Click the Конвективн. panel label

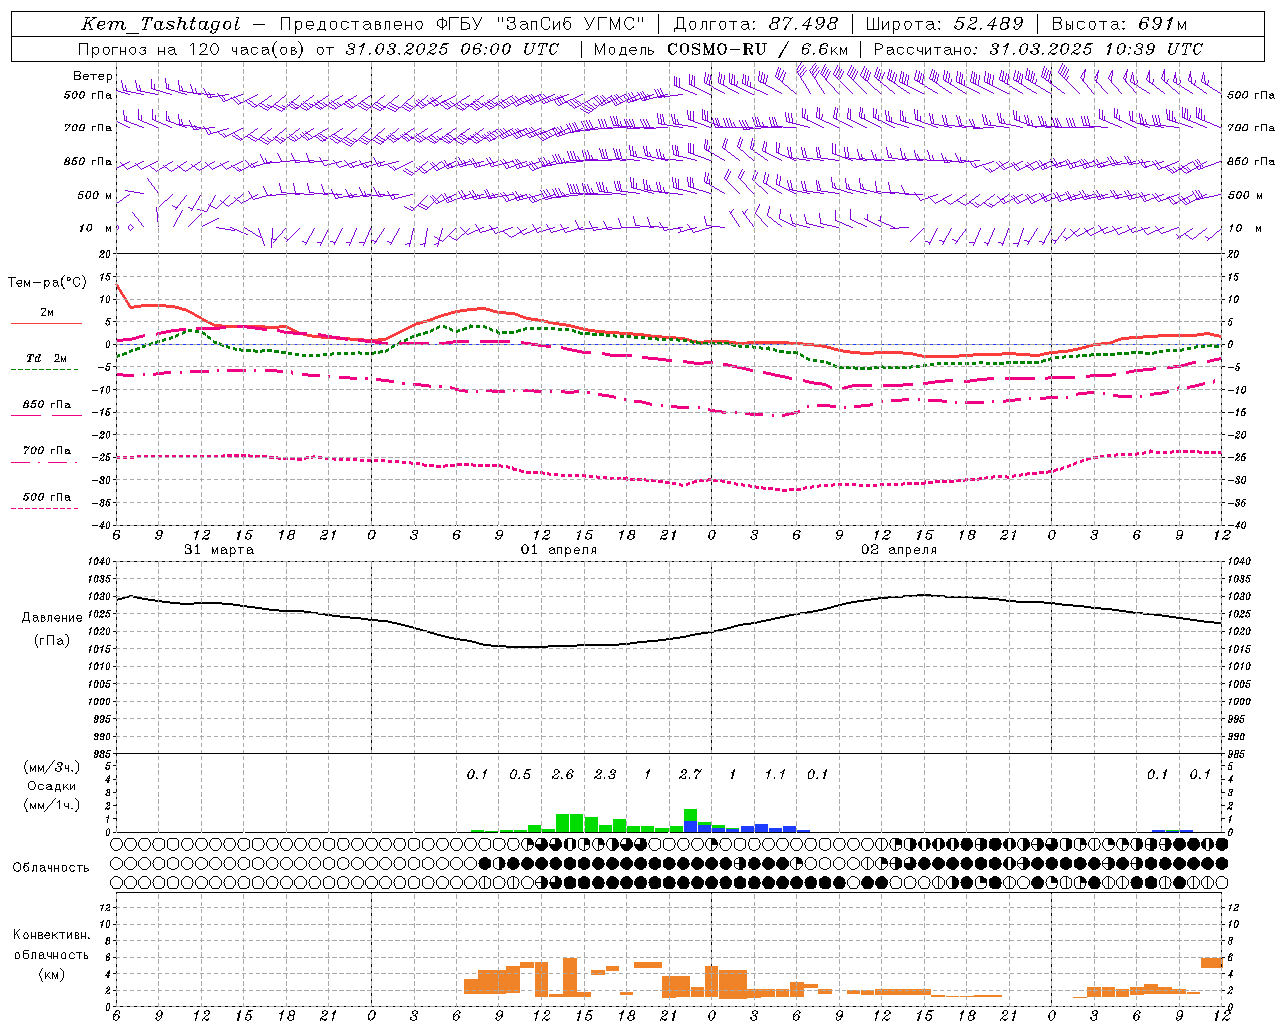[51, 935]
